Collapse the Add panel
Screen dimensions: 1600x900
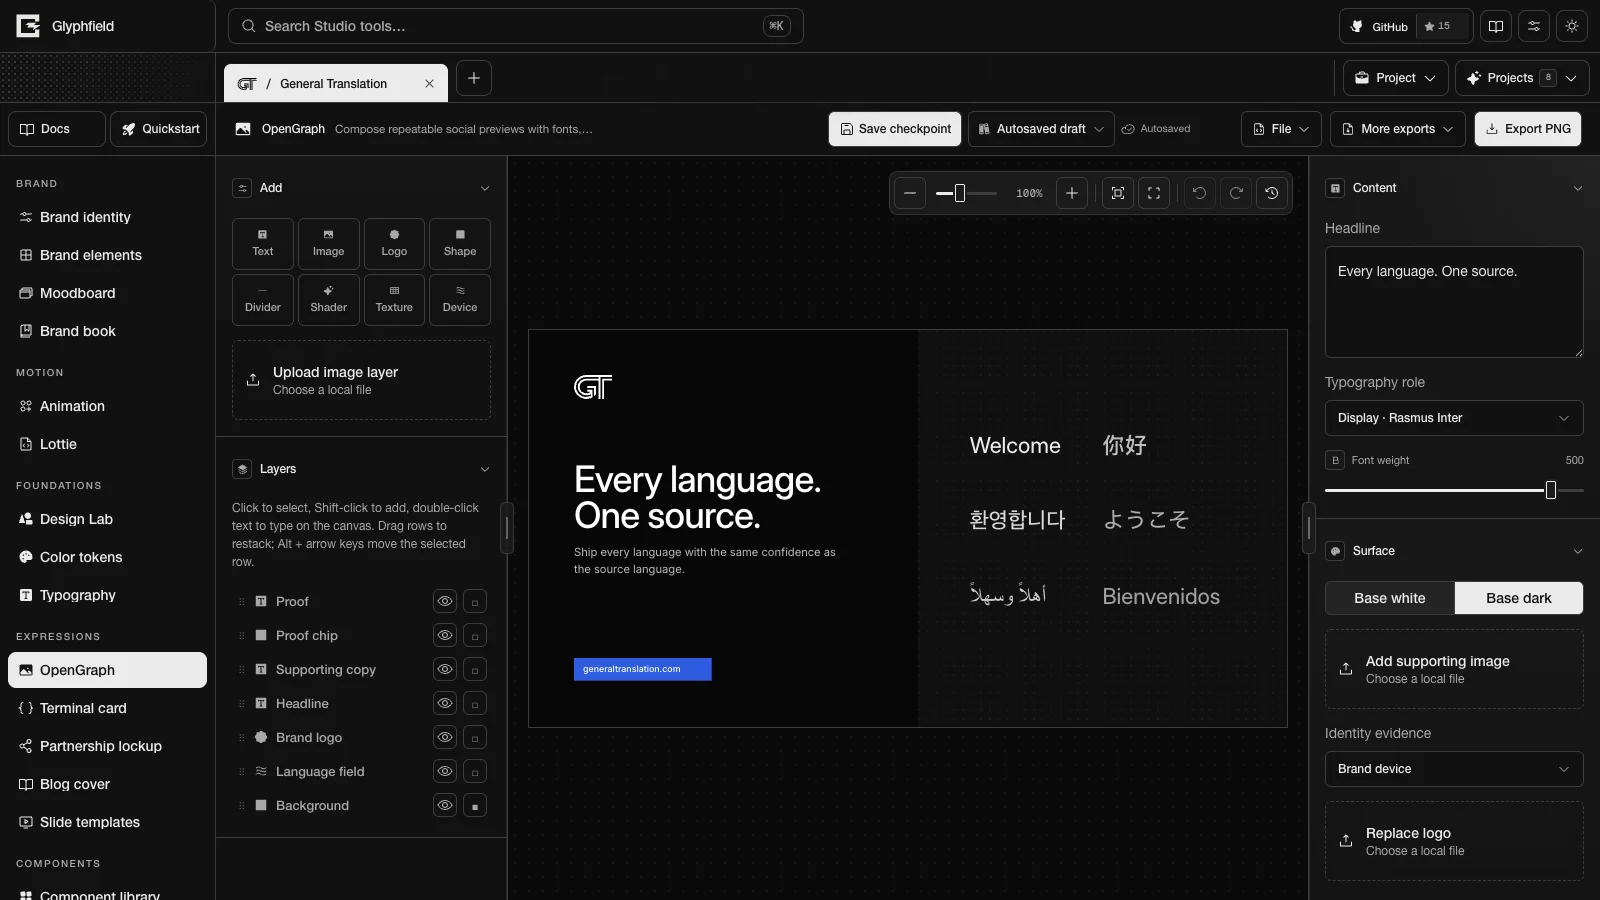[x=485, y=188]
